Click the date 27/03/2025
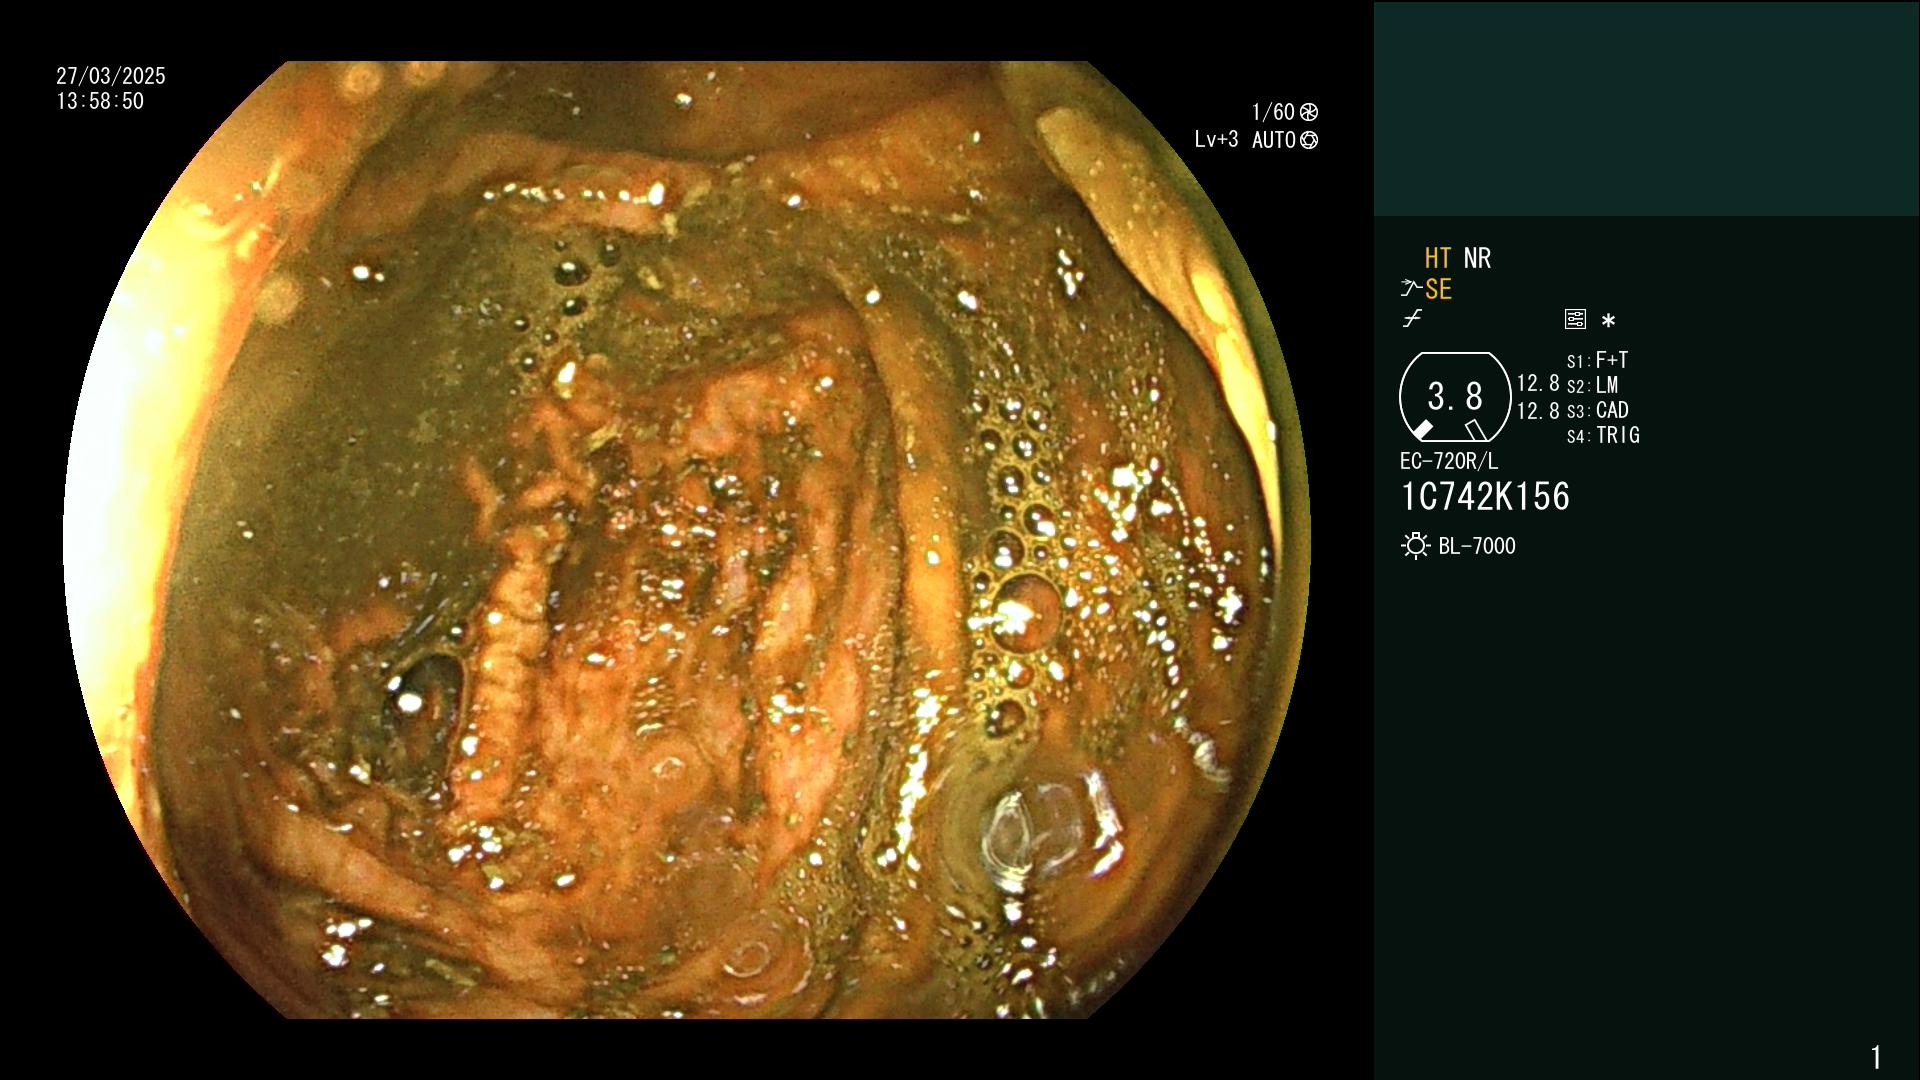This screenshot has height=1080, width=1920. point(111,76)
